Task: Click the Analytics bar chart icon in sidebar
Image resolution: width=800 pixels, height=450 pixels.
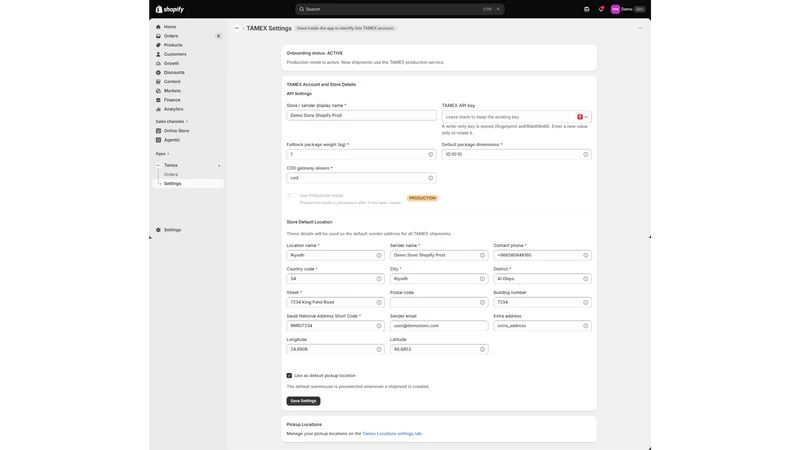Action: click(158, 109)
